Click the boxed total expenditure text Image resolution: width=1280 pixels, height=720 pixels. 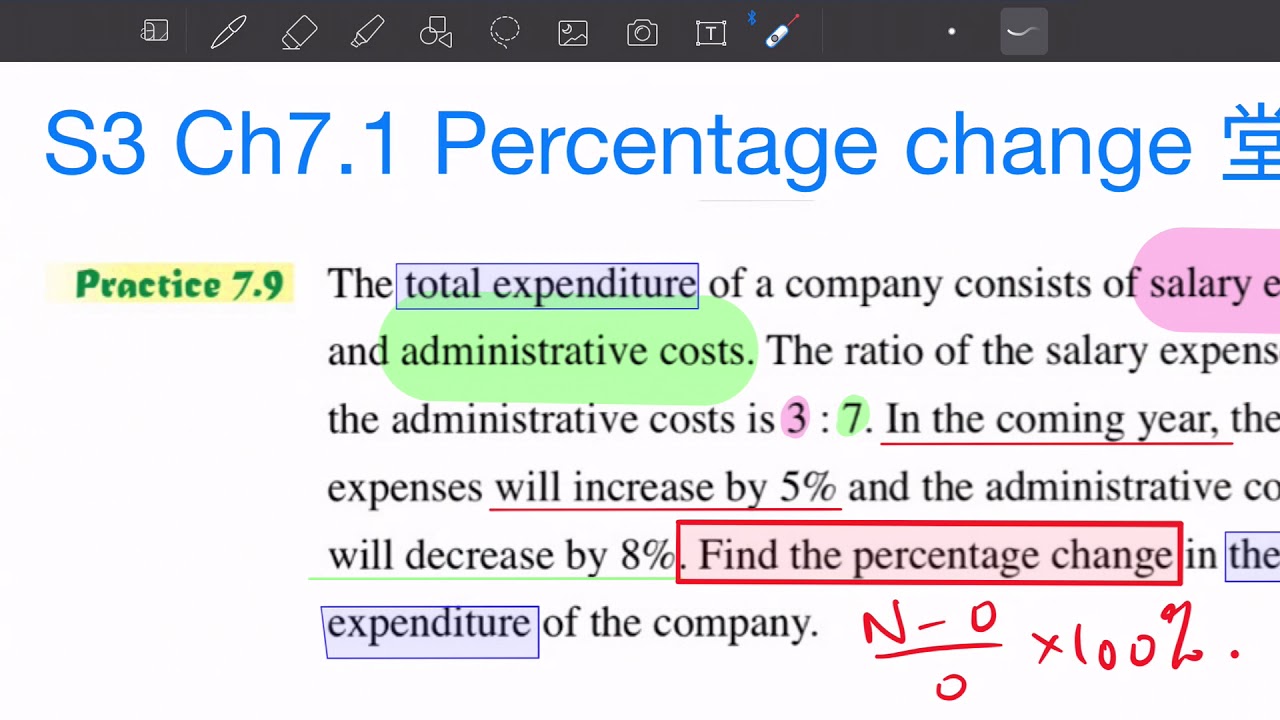point(546,284)
